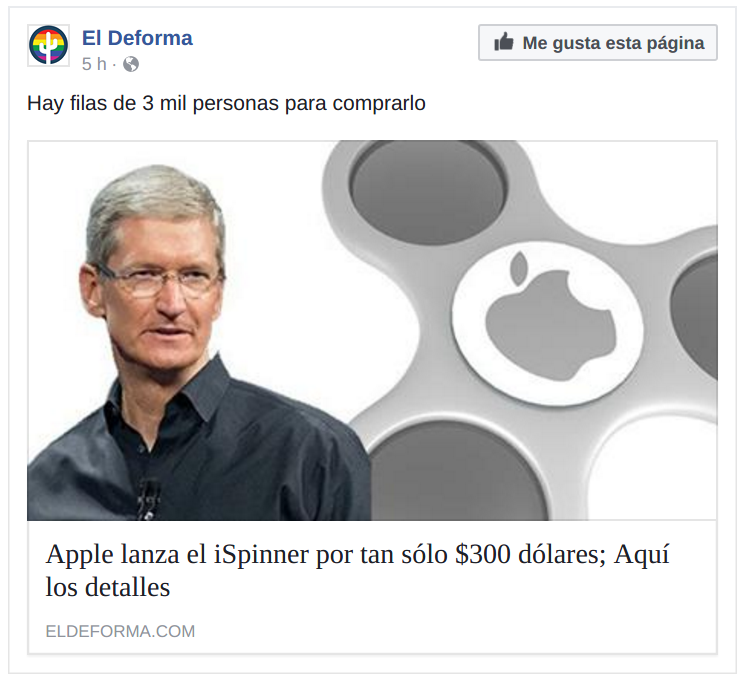Open the El Deforma page name link

click(137, 38)
